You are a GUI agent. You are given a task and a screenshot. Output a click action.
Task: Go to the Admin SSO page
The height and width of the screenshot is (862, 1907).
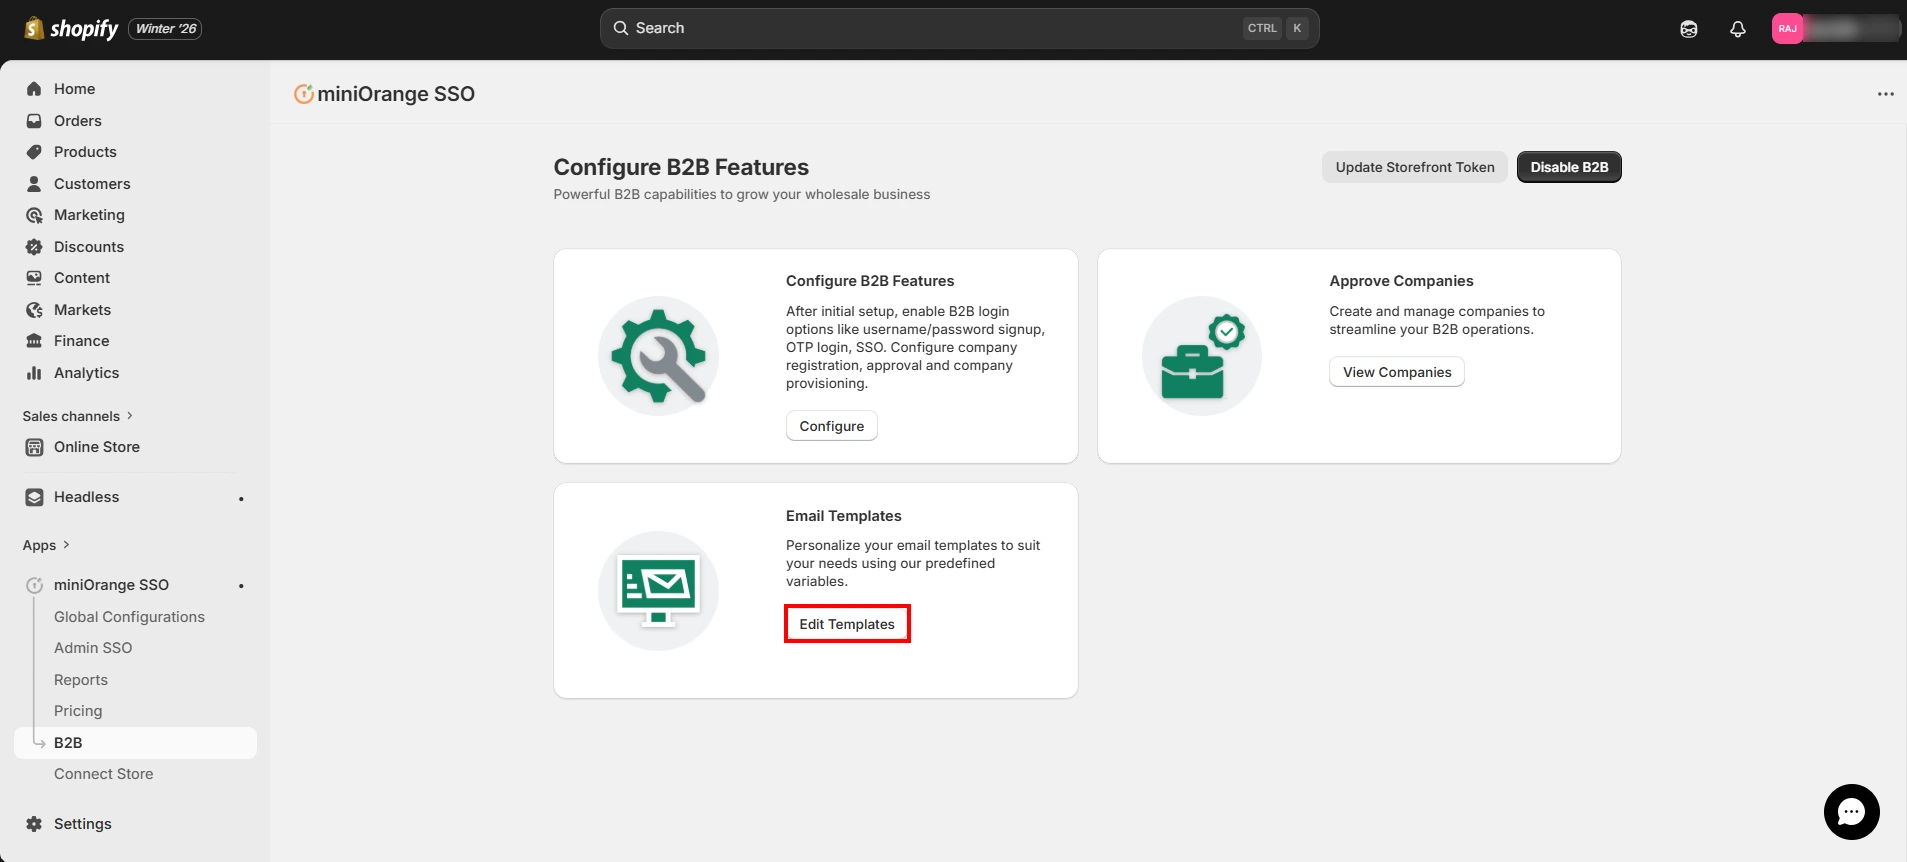[93, 648]
